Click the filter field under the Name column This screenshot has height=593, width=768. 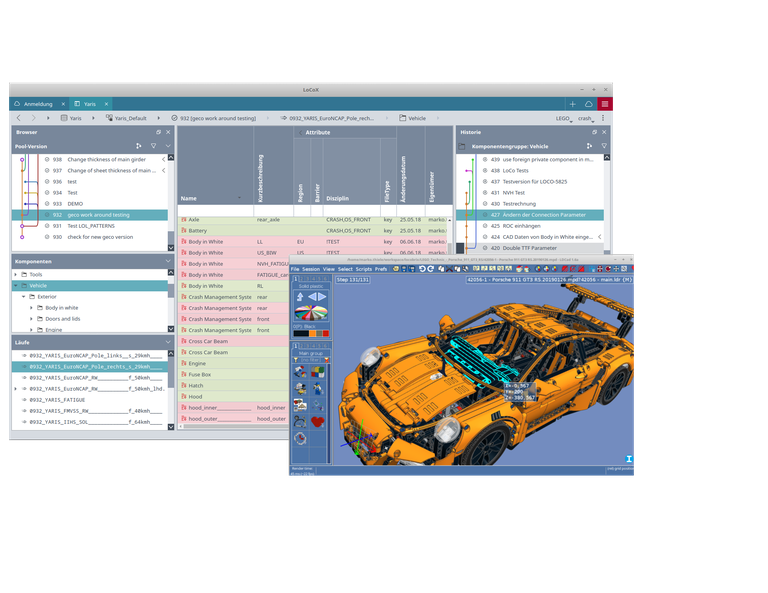216,211
